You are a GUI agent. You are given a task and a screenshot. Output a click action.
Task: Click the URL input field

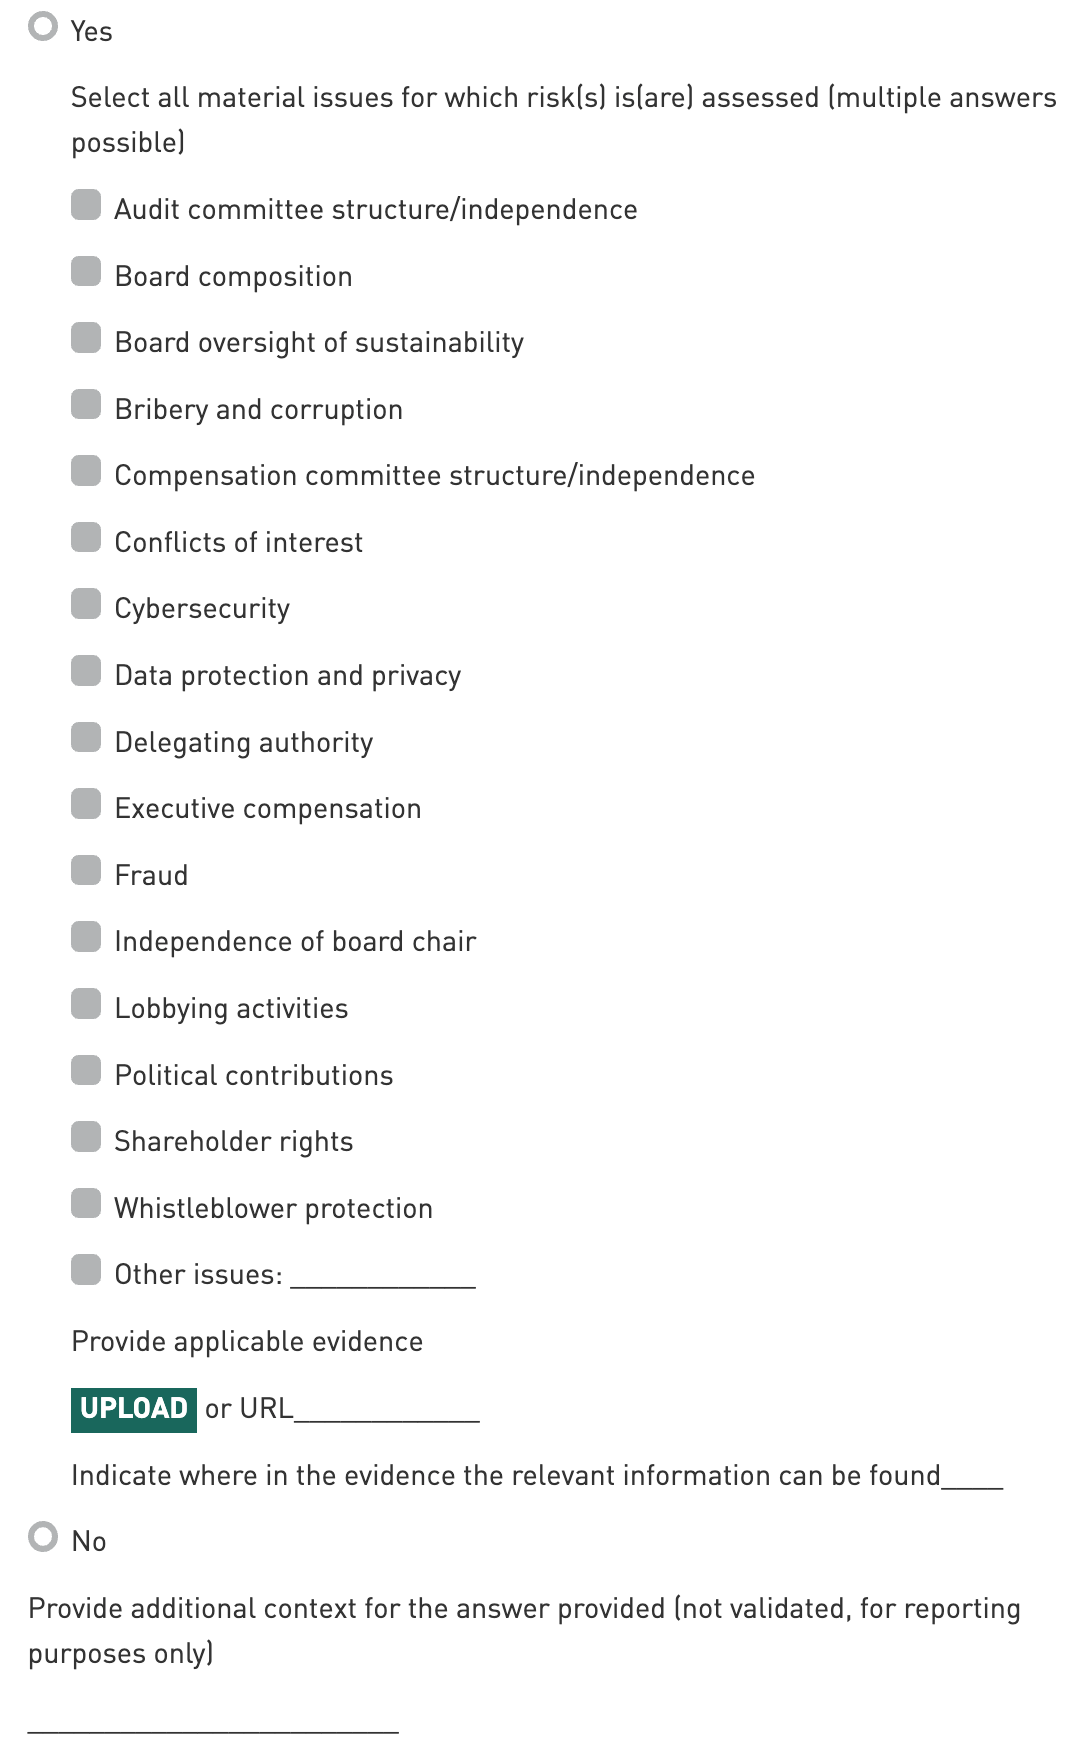pyautogui.click(x=387, y=1409)
